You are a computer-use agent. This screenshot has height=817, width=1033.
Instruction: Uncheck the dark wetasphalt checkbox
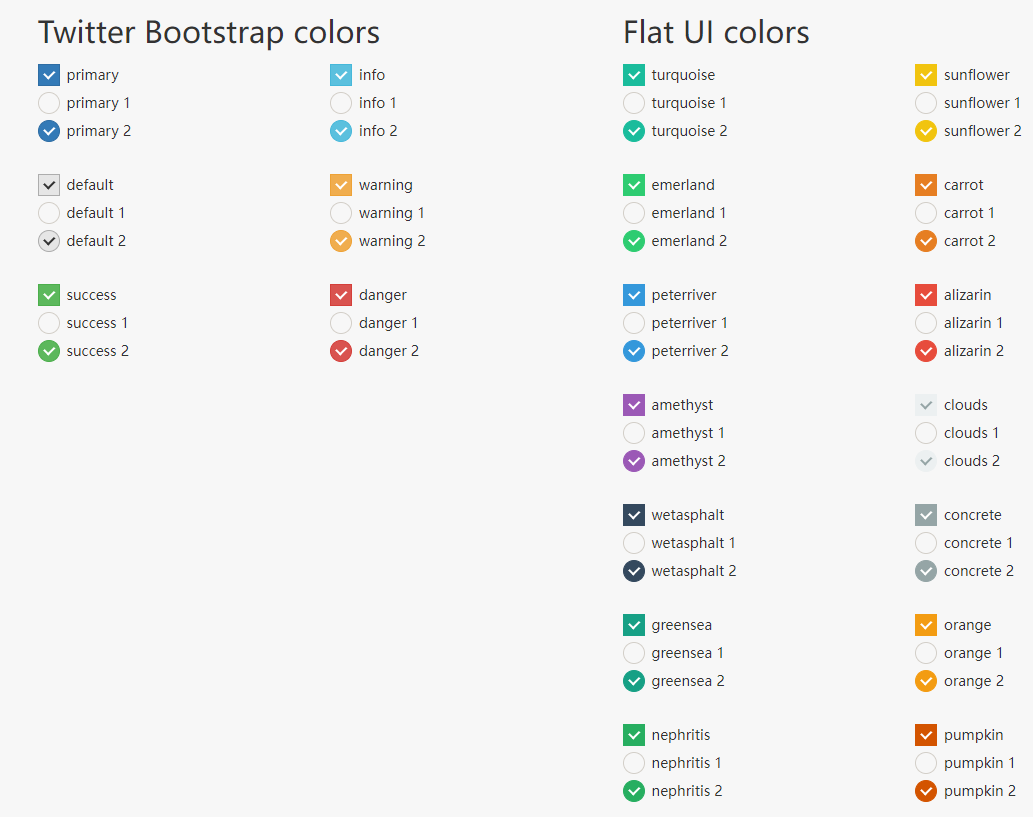pyautogui.click(x=634, y=515)
